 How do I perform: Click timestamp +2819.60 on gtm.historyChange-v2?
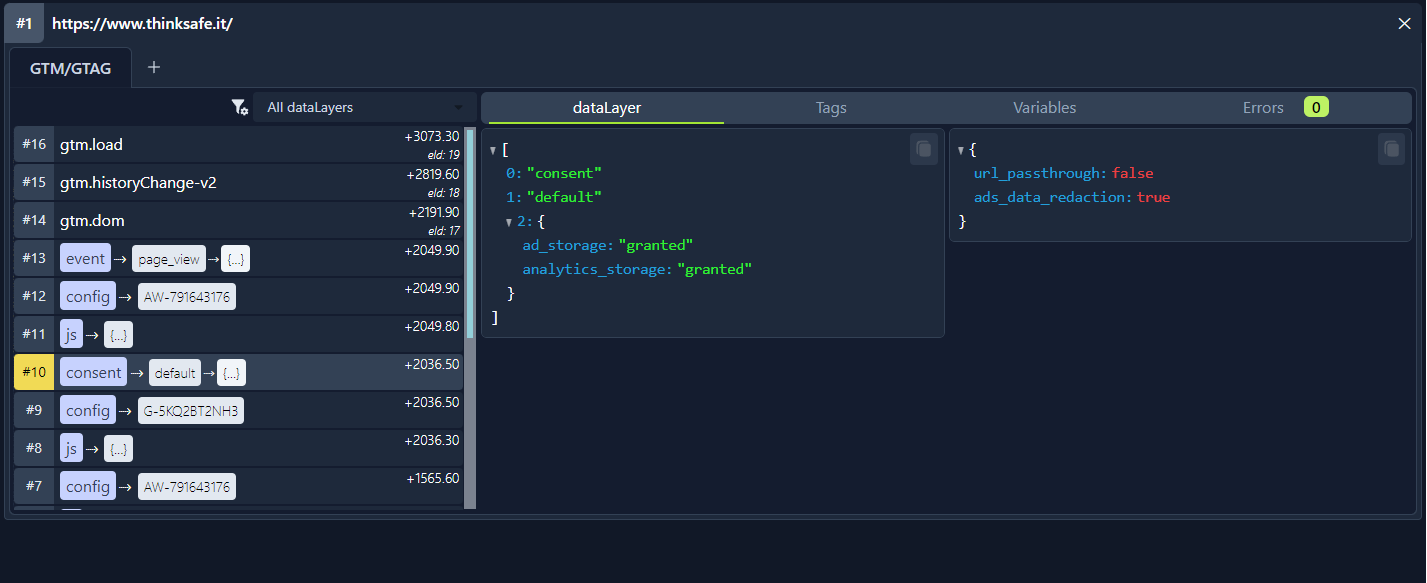[432, 175]
